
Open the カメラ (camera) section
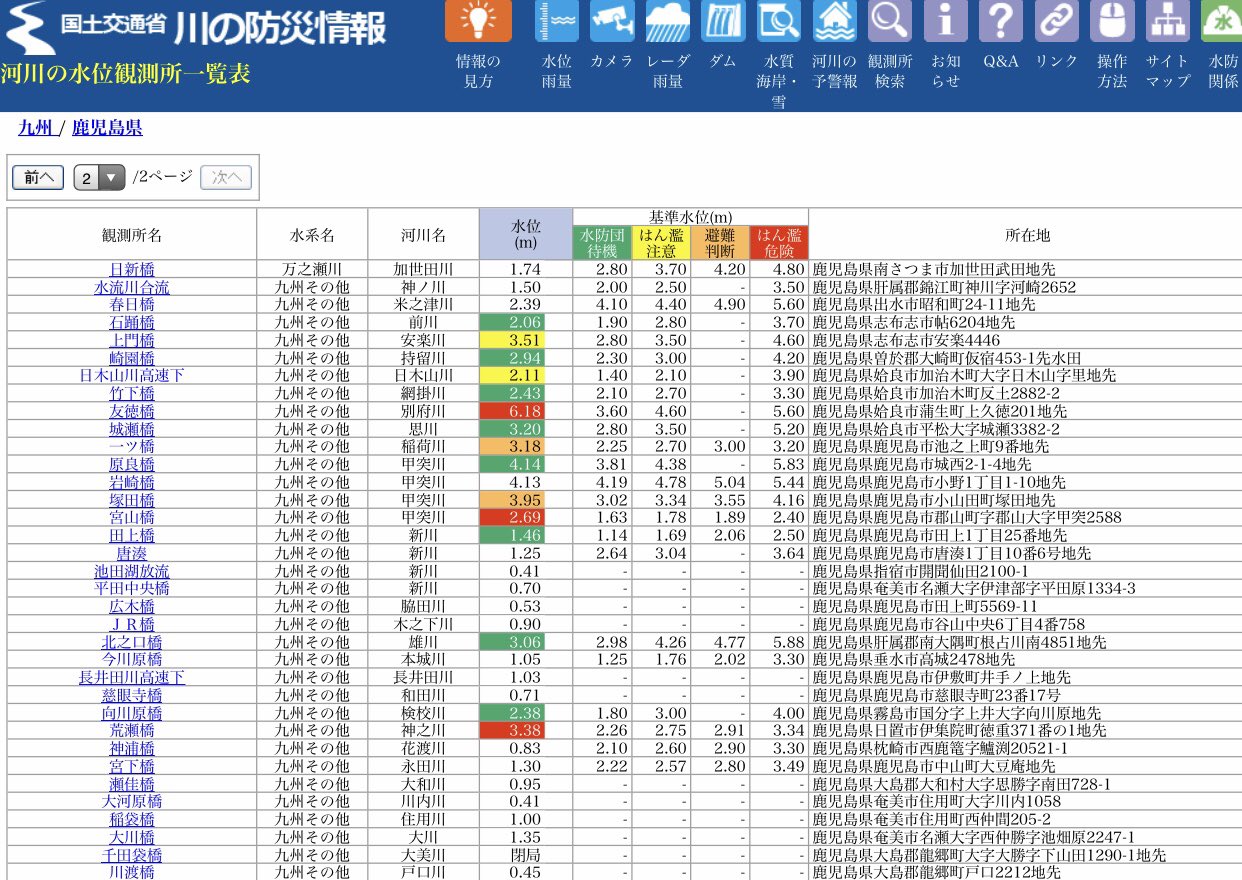coord(610,20)
